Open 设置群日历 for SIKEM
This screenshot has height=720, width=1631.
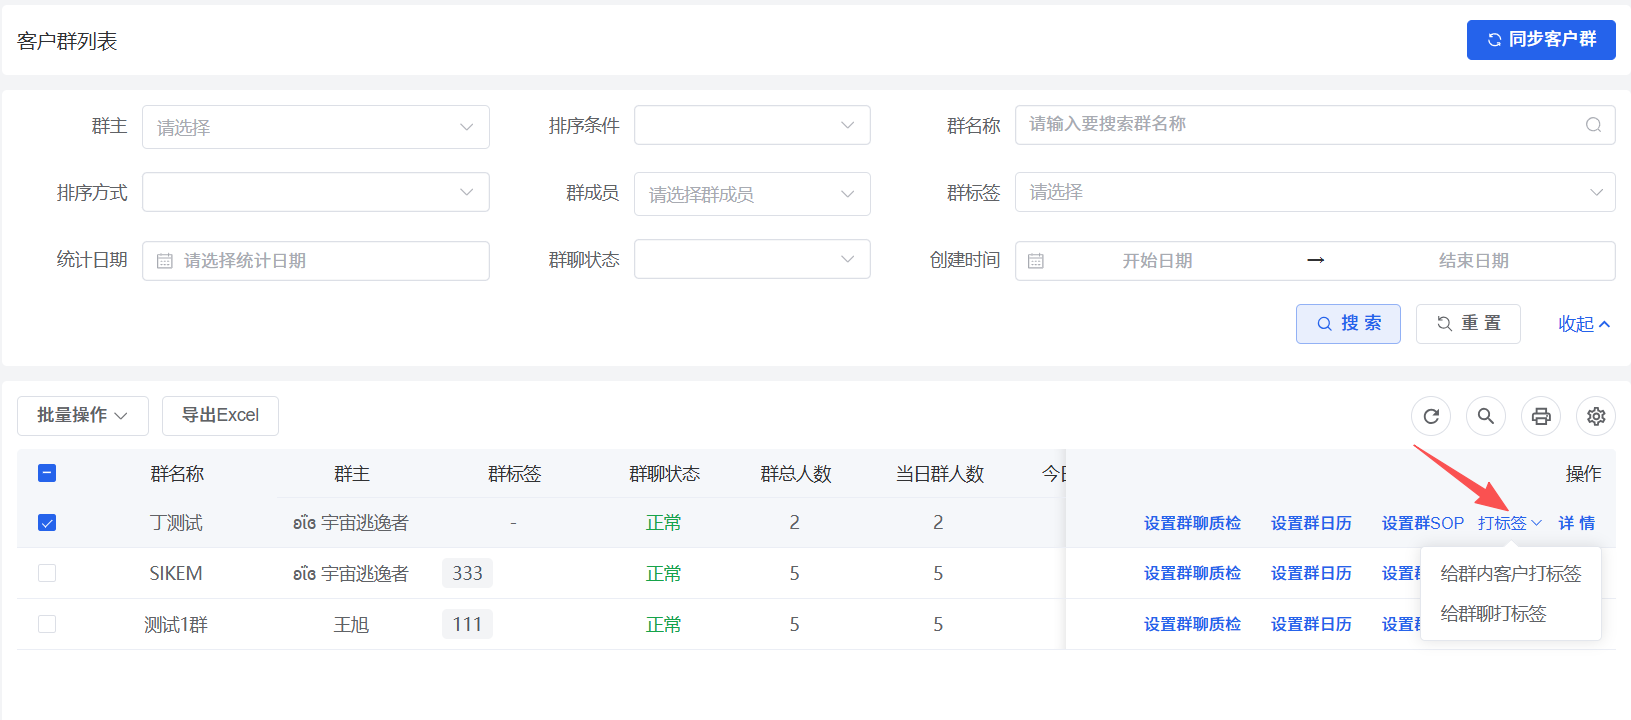click(x=1311, y=573)
